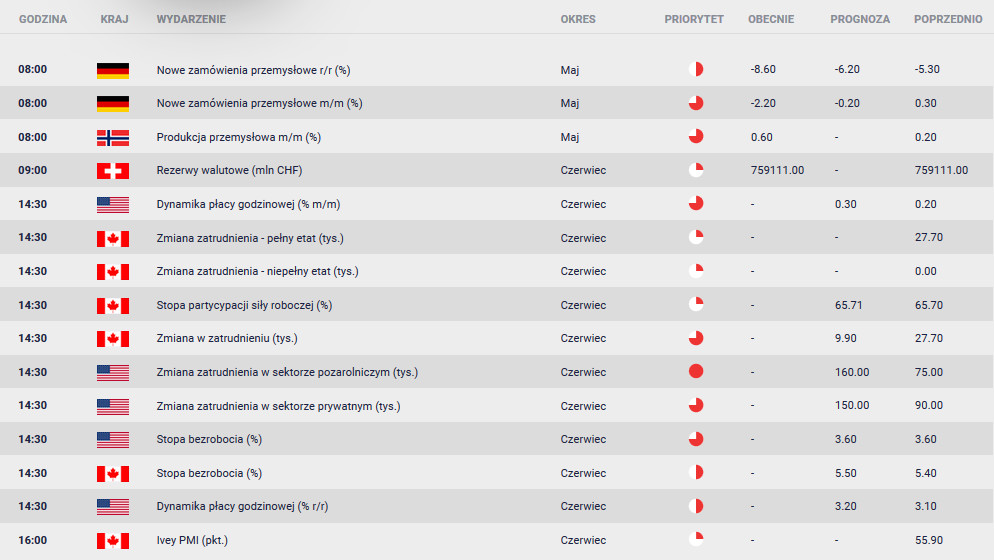The image size is (994, 560).
Task: Click priority icon for Rezerwy walutowe row
Action: [696, 170]
